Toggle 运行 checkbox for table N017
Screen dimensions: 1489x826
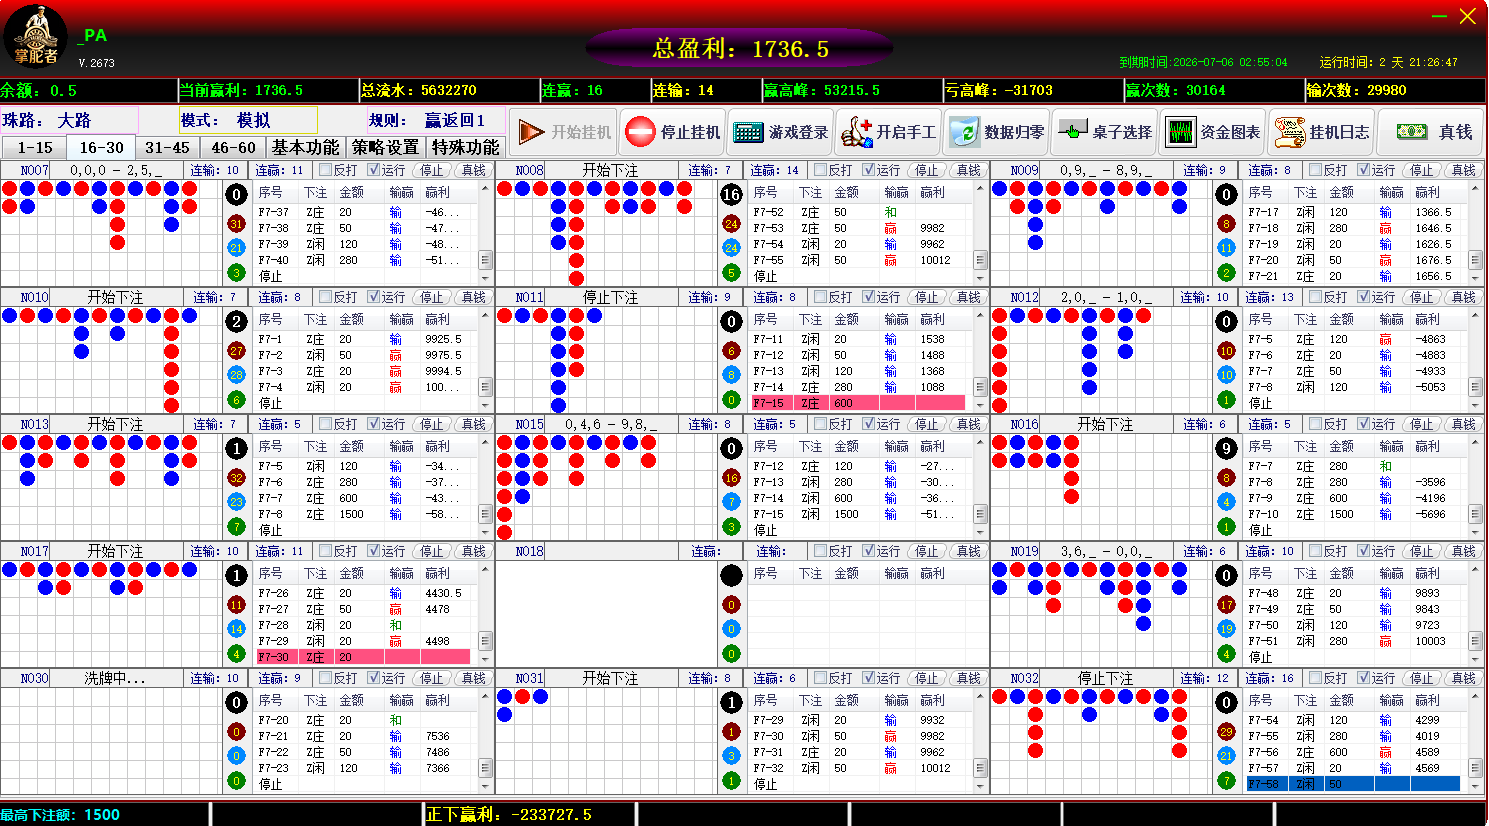pos(373,551)
